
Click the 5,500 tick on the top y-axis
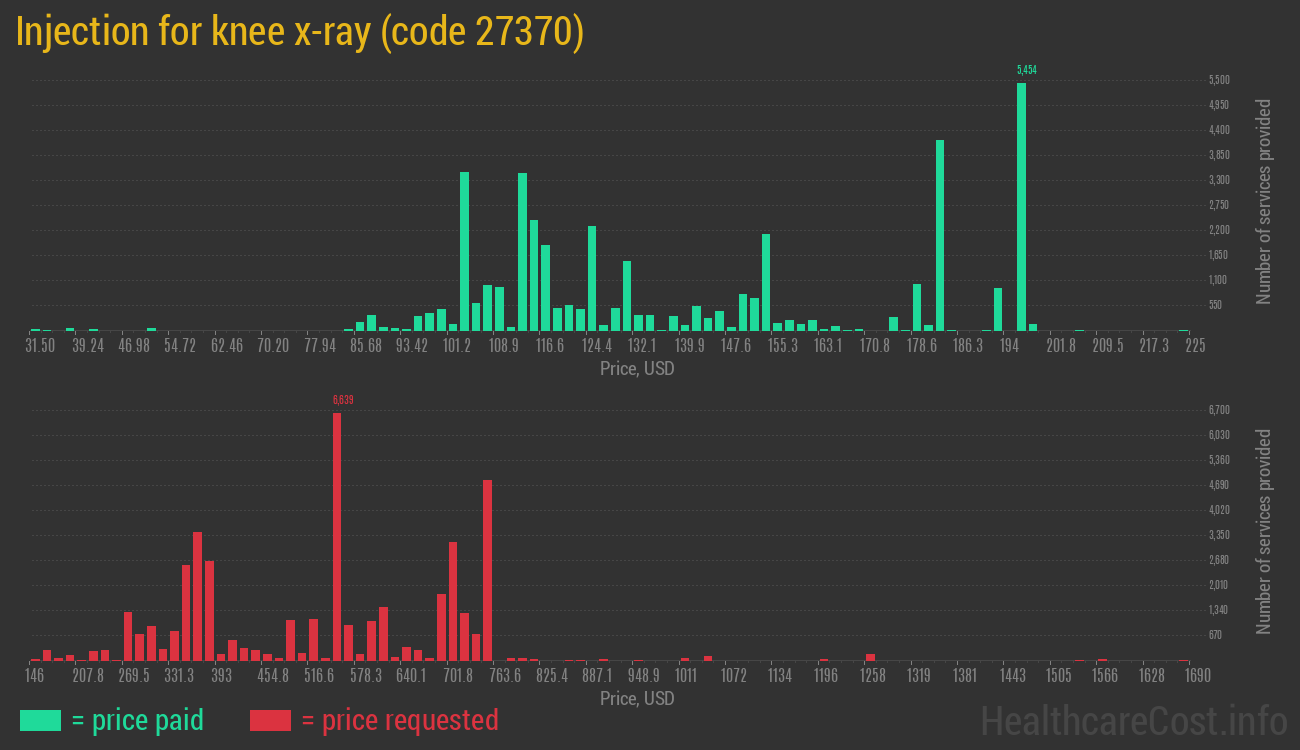click(x=1219, y=80)
